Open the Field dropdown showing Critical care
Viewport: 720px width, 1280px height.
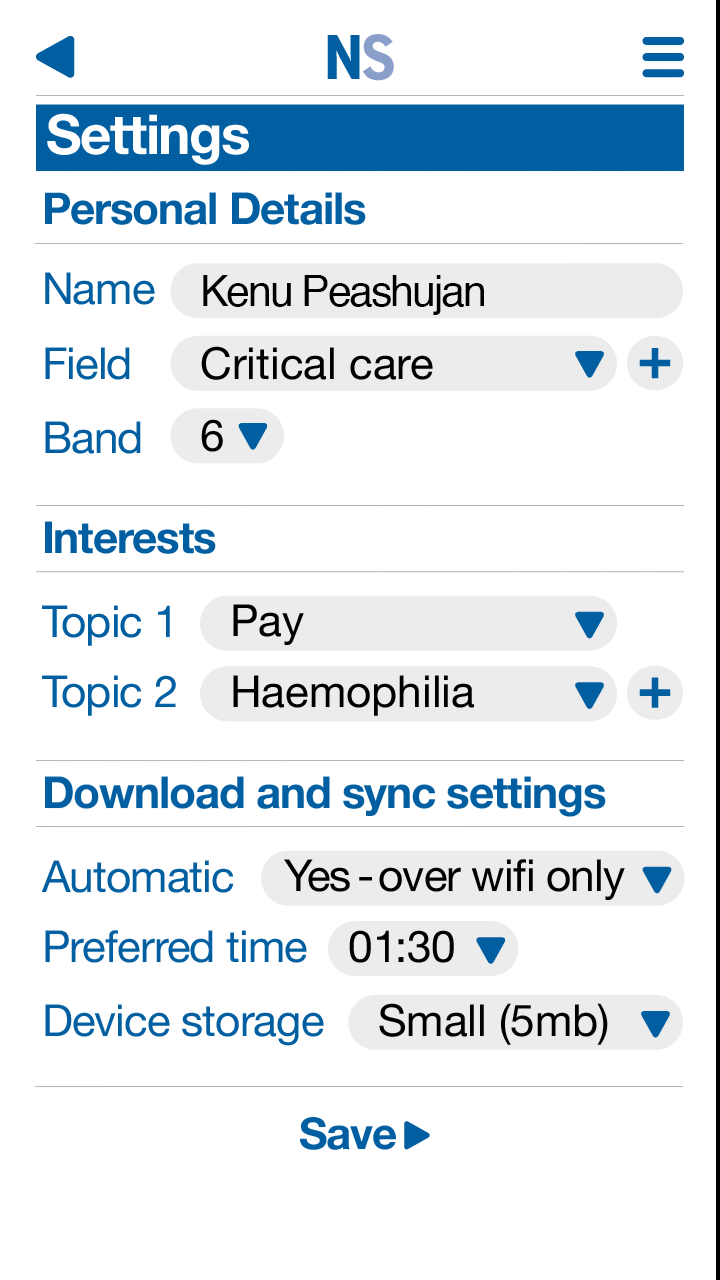click(393, 364)
